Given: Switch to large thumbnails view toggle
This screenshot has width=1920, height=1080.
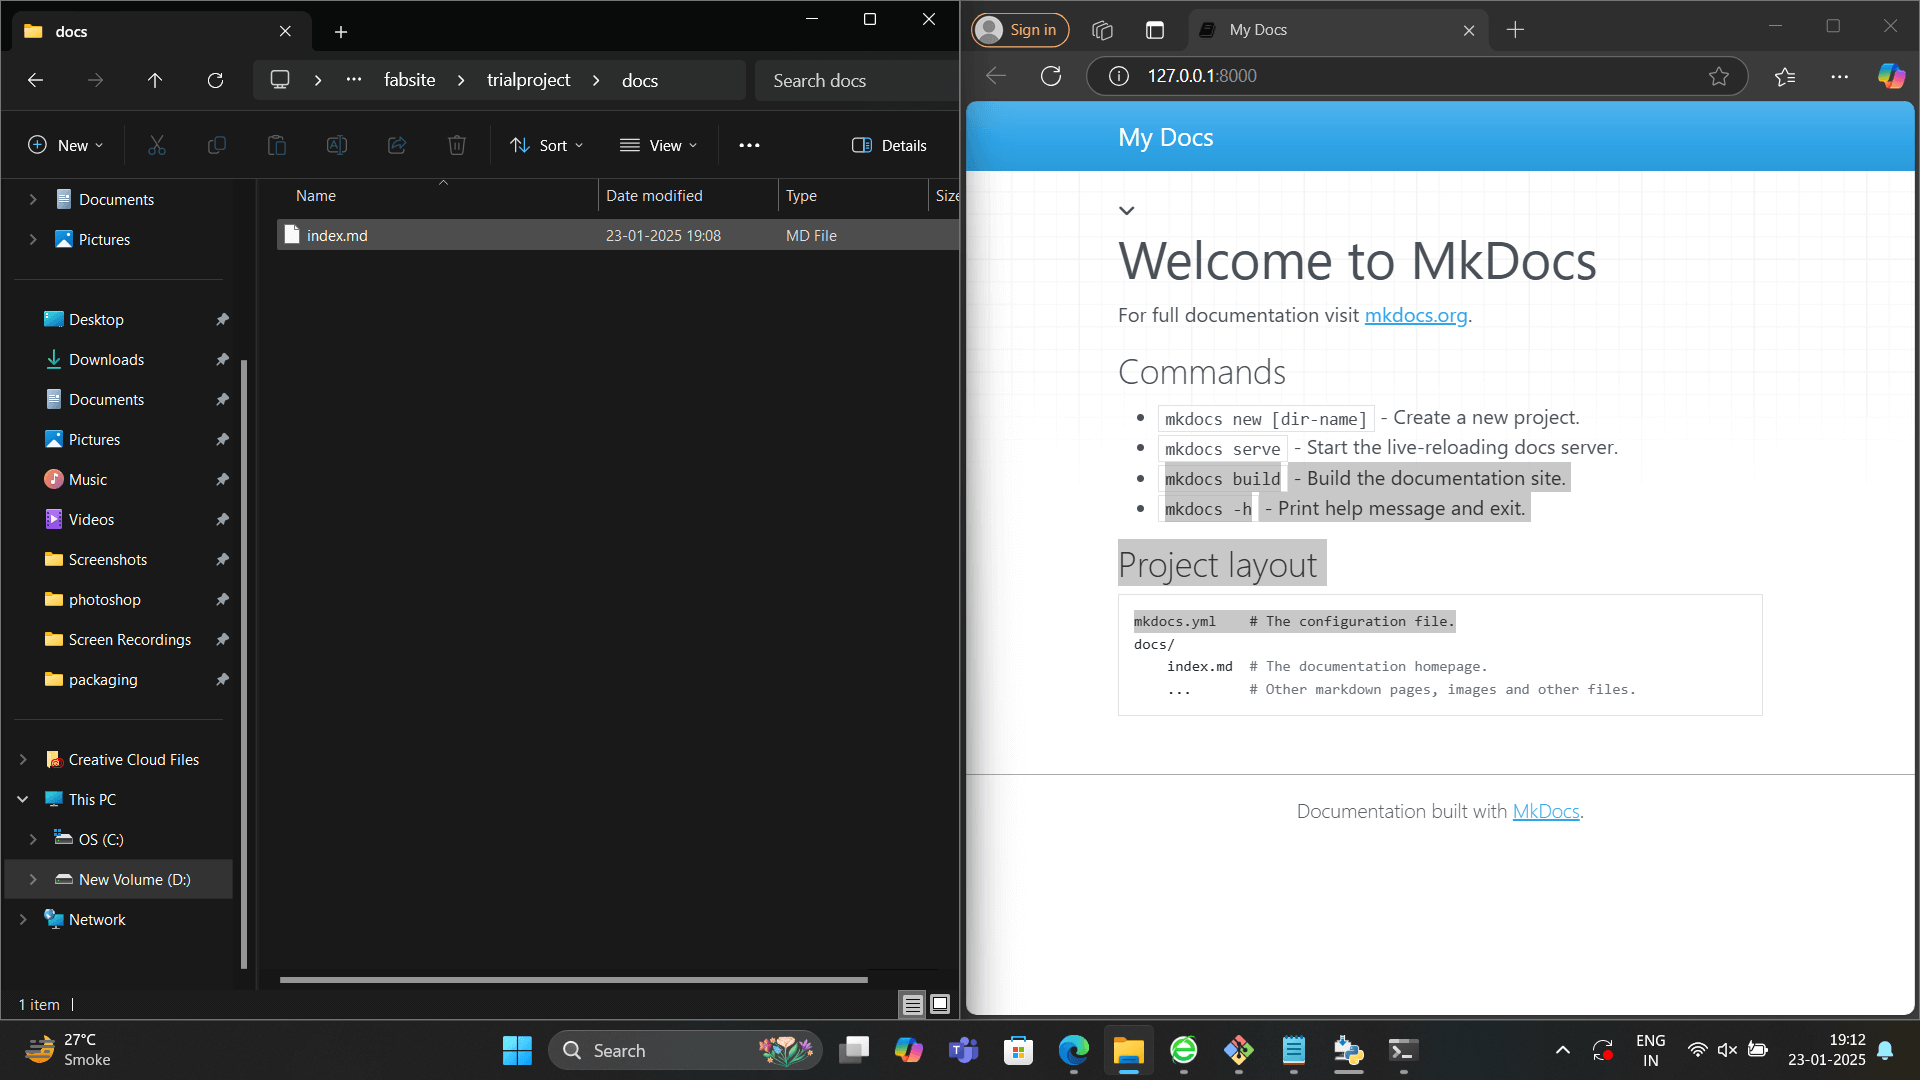Looking at the screenshot, I should pos(940,1004).
